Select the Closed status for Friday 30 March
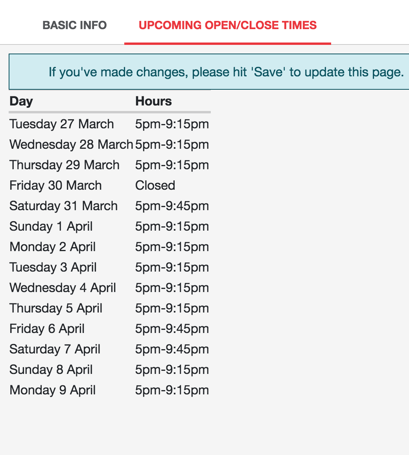This screenshot has width=409, height=455. pyautogui.click(x=155, y=185)
